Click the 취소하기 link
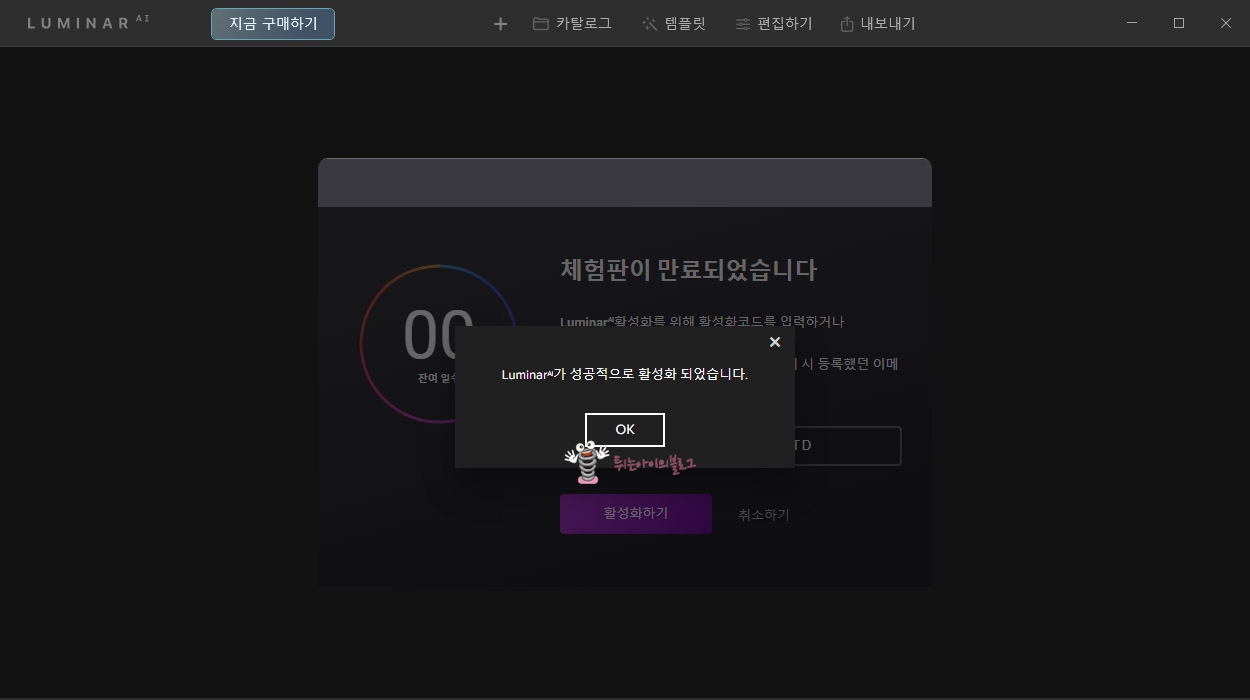The height and width of the screenshot is (700, 1250). coord(763,514)
